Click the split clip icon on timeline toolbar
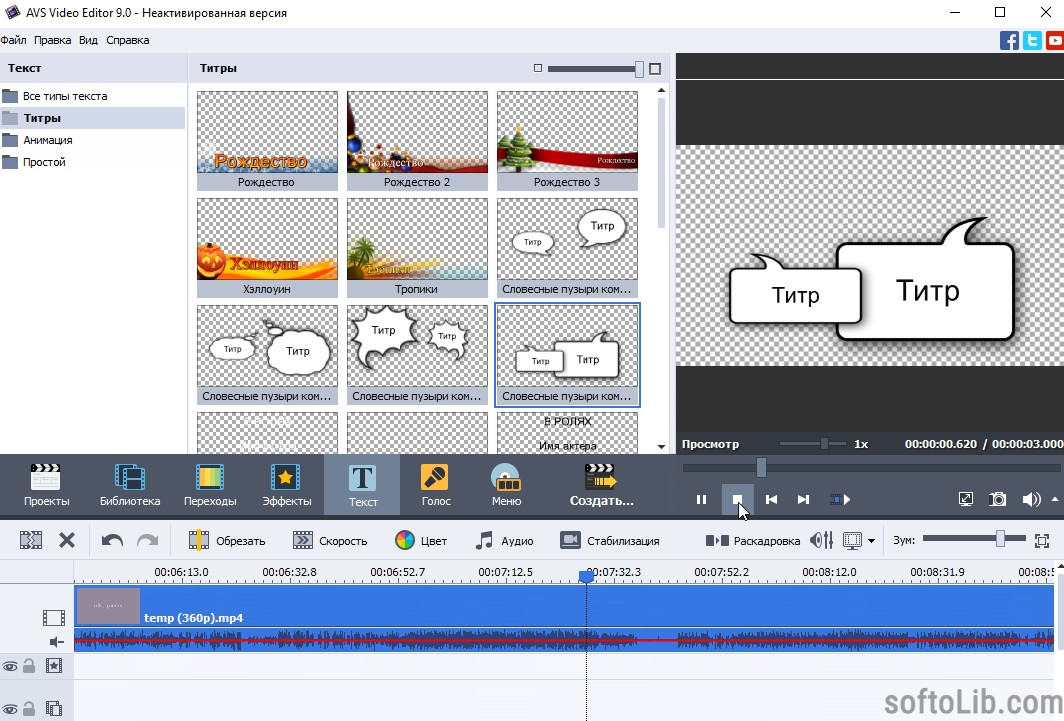 31,541
